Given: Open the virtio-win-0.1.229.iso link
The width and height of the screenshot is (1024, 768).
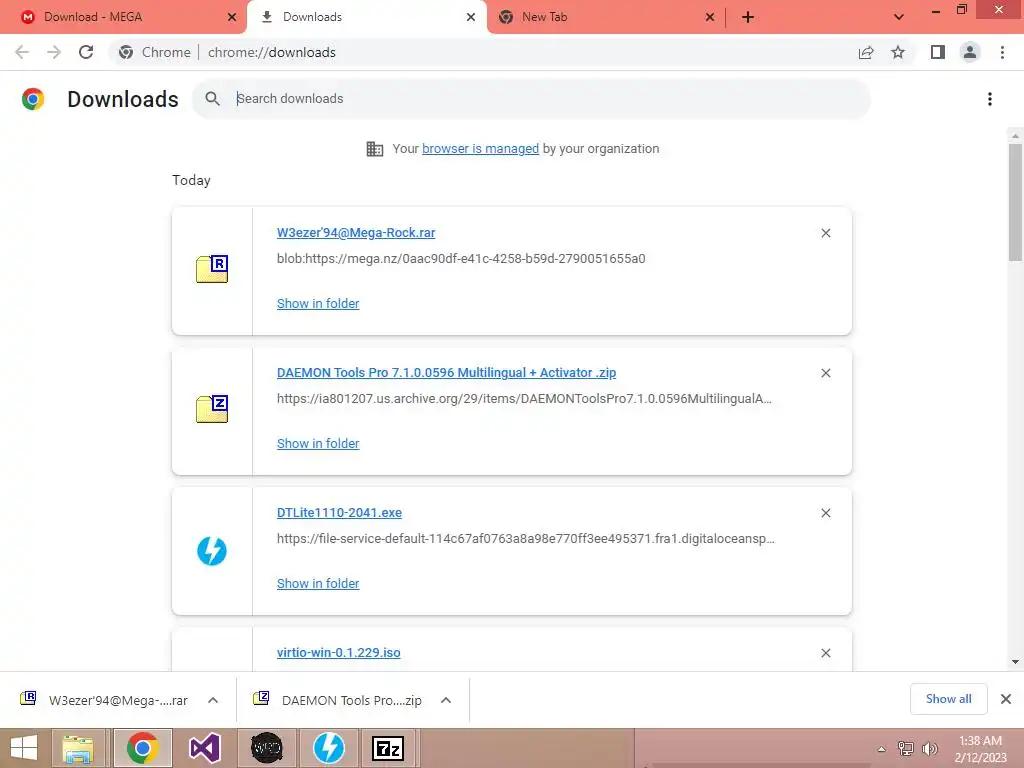Looking at the screenshot, I should [338, 653].
